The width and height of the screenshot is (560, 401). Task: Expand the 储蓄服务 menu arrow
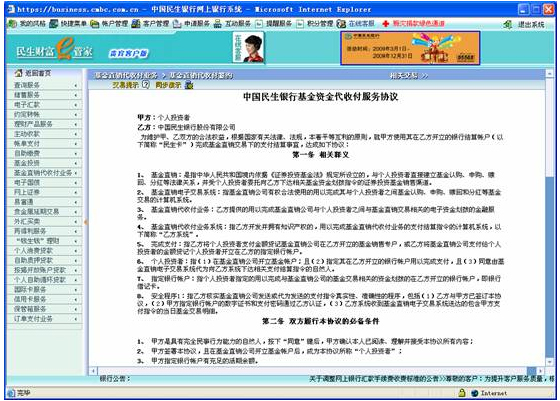[x=76, y=95]
